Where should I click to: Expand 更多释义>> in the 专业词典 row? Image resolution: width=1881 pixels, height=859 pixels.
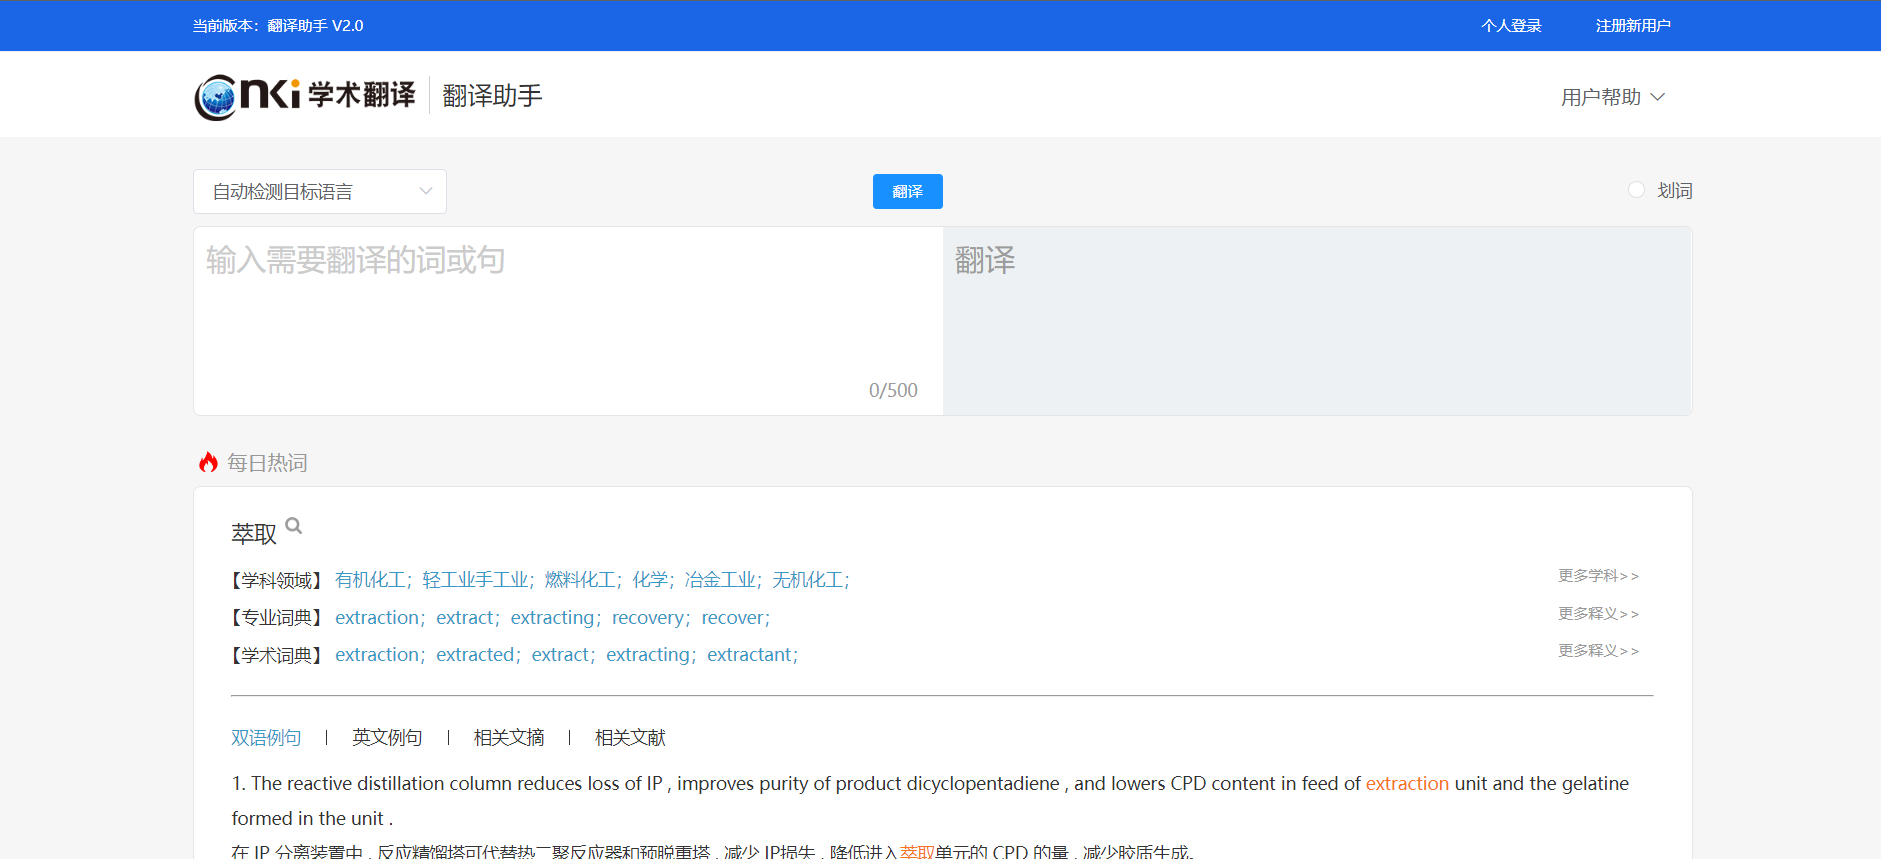(x=1597, y=614)
